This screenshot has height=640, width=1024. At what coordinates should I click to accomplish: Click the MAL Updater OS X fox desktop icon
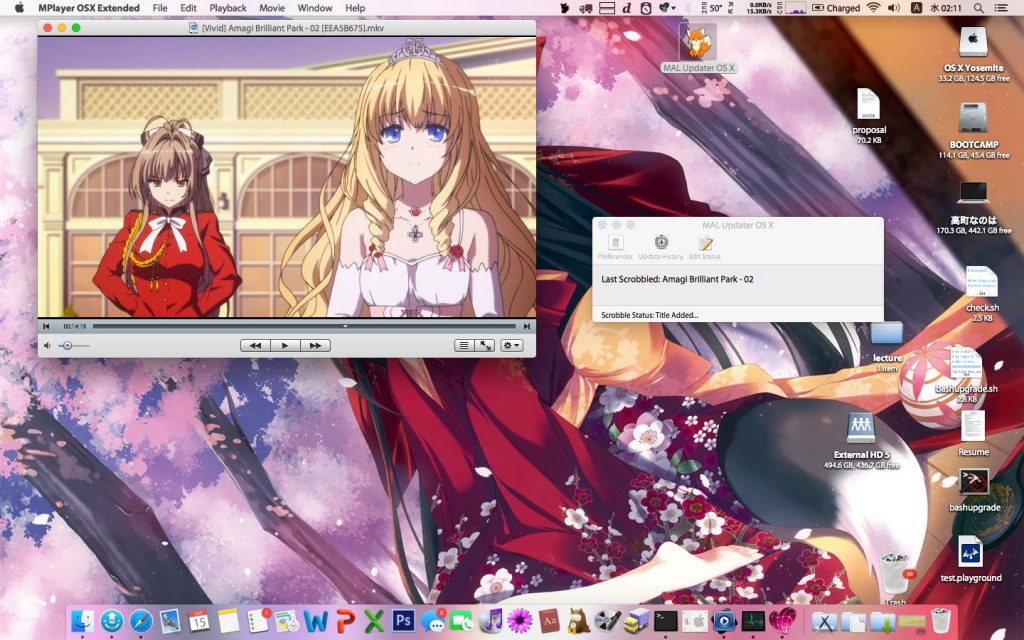(x=698, y=42)
